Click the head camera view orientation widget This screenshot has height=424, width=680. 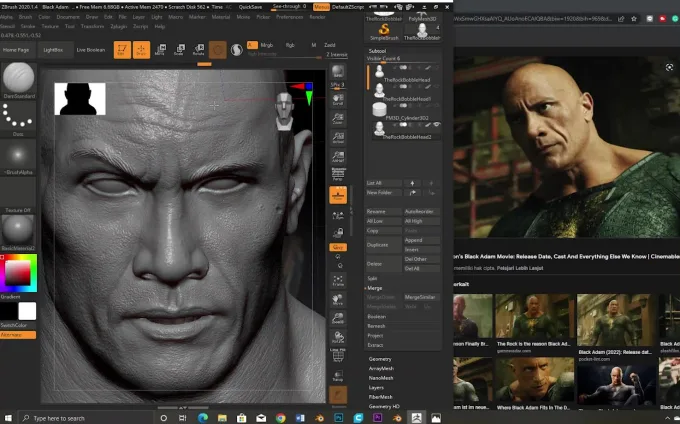(x=284, y=111)
